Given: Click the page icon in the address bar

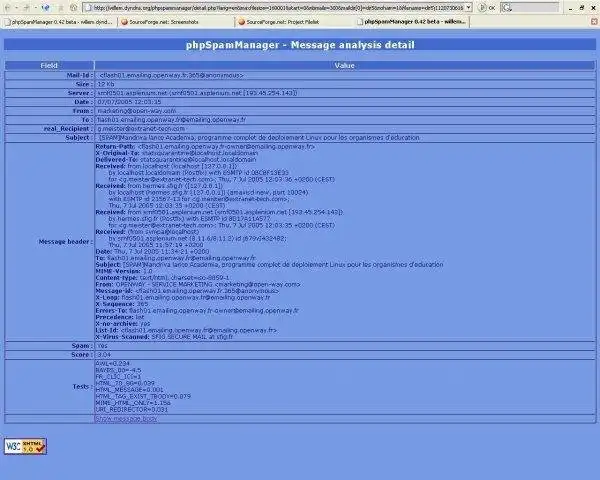Looking at the screenshot, I should point(89,8).
